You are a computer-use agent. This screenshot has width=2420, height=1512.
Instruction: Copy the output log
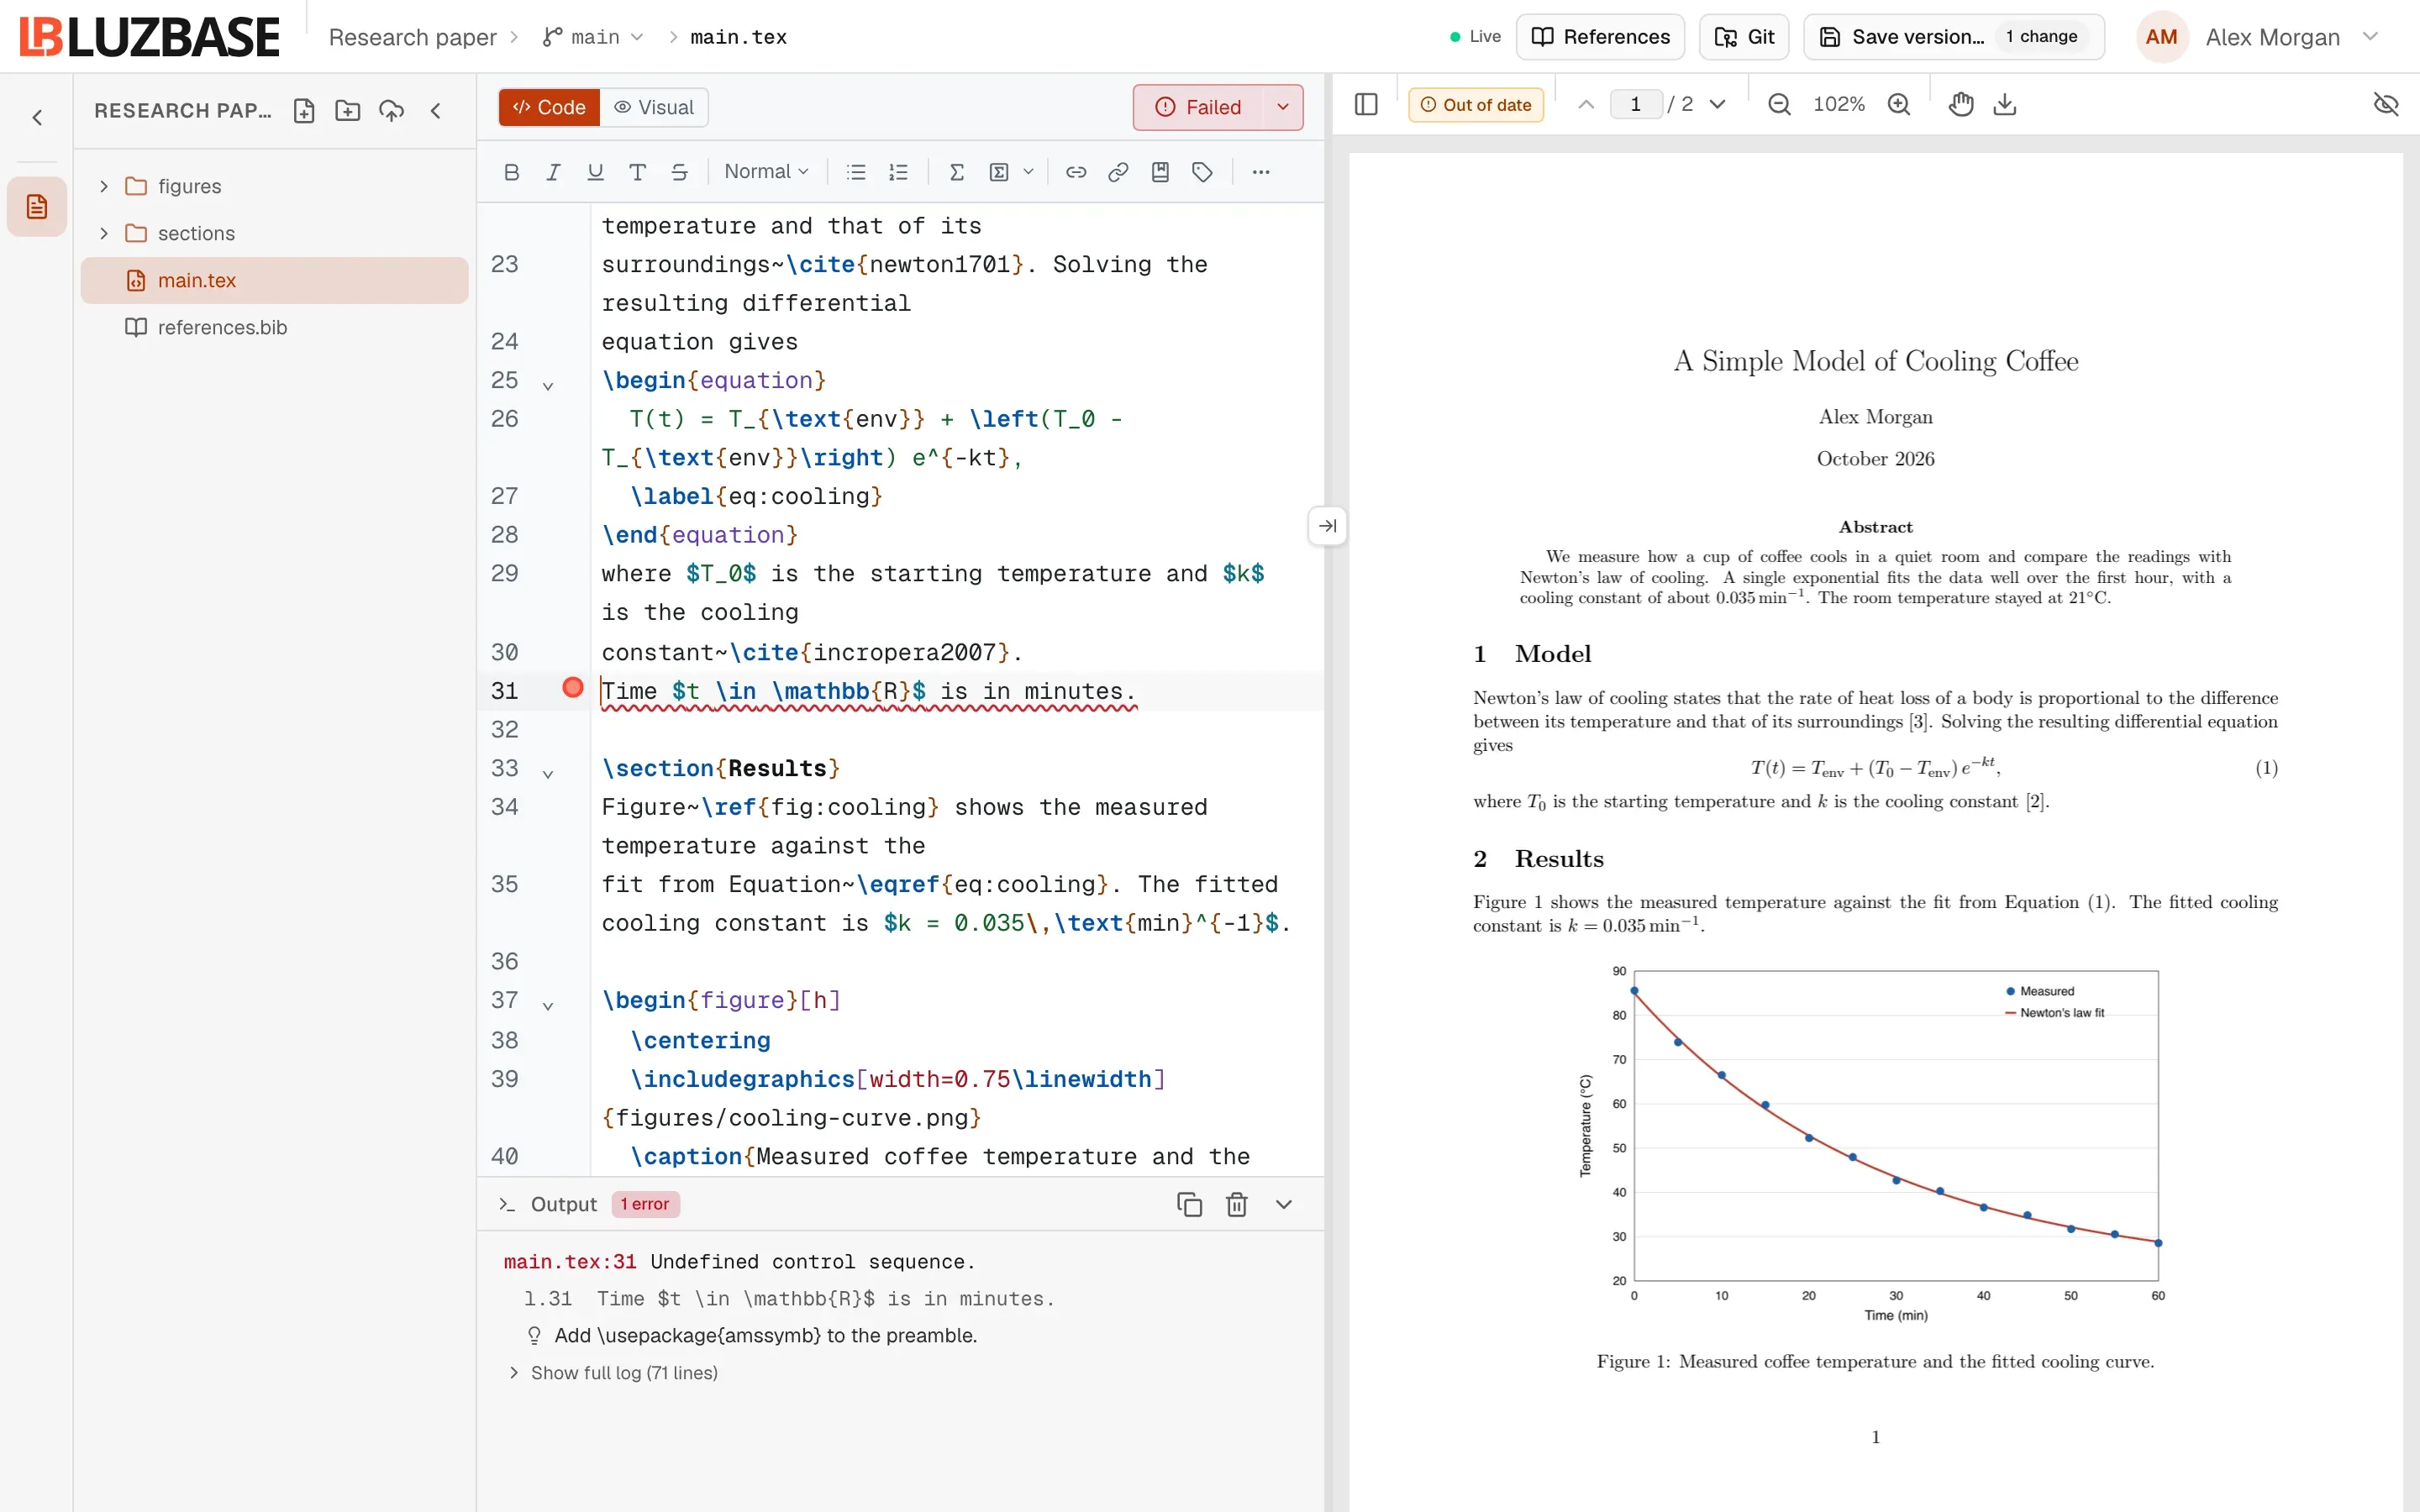tap(1189, 1204)
